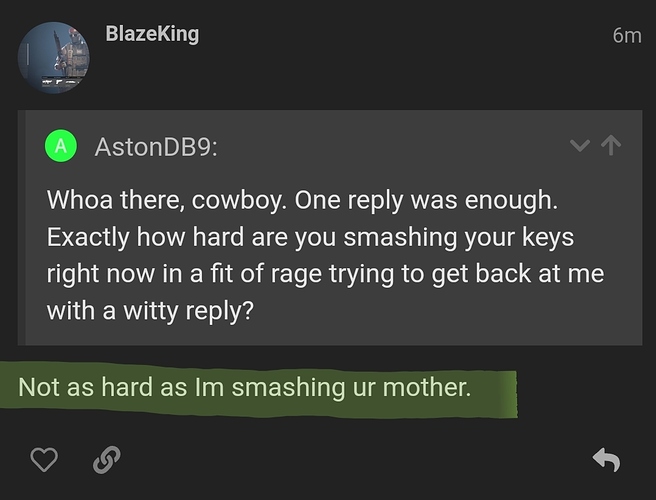Image resolution: width=656 pixels, height=500 pixels.
Task: Select the "with a witty reply?" quote line
Action: click(150, 311)
